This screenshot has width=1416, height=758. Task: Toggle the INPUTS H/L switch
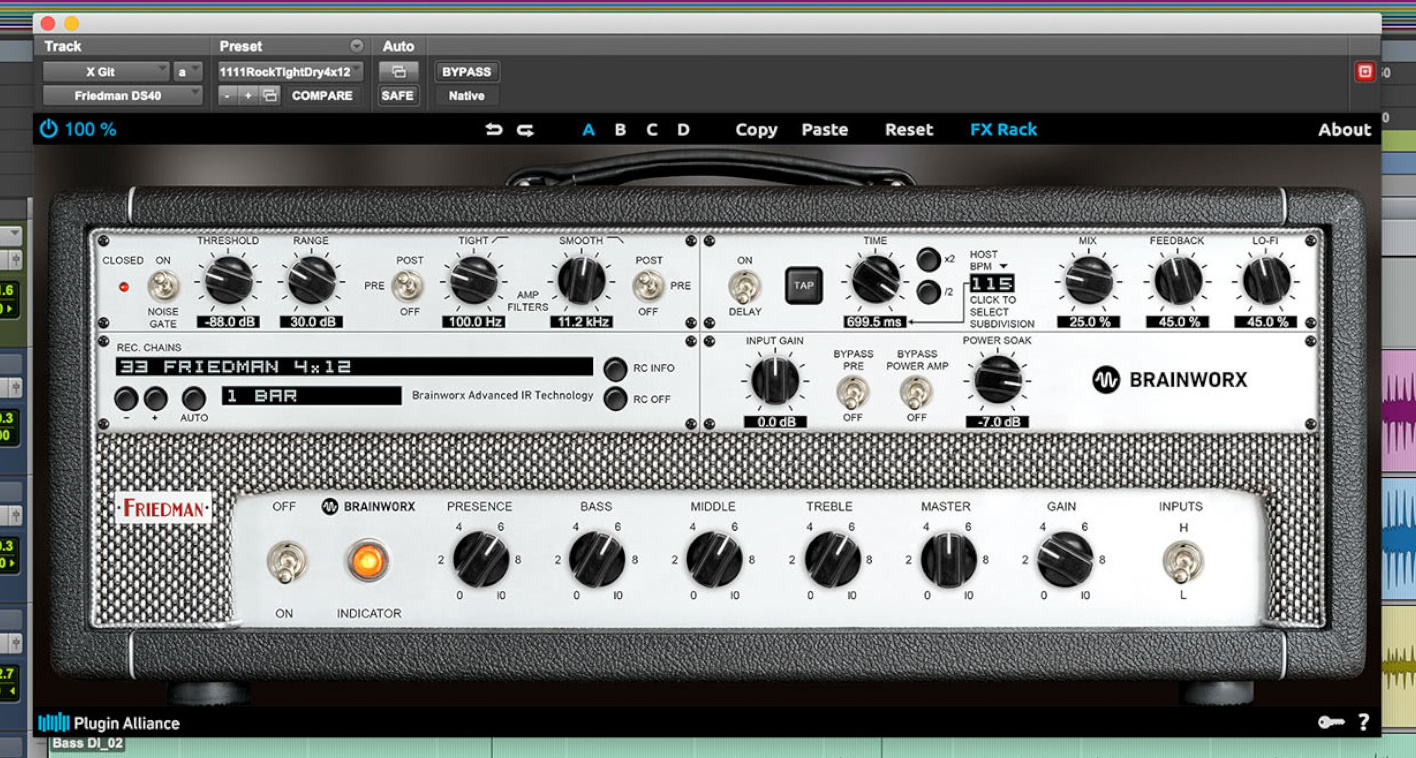coord(1183,562)
